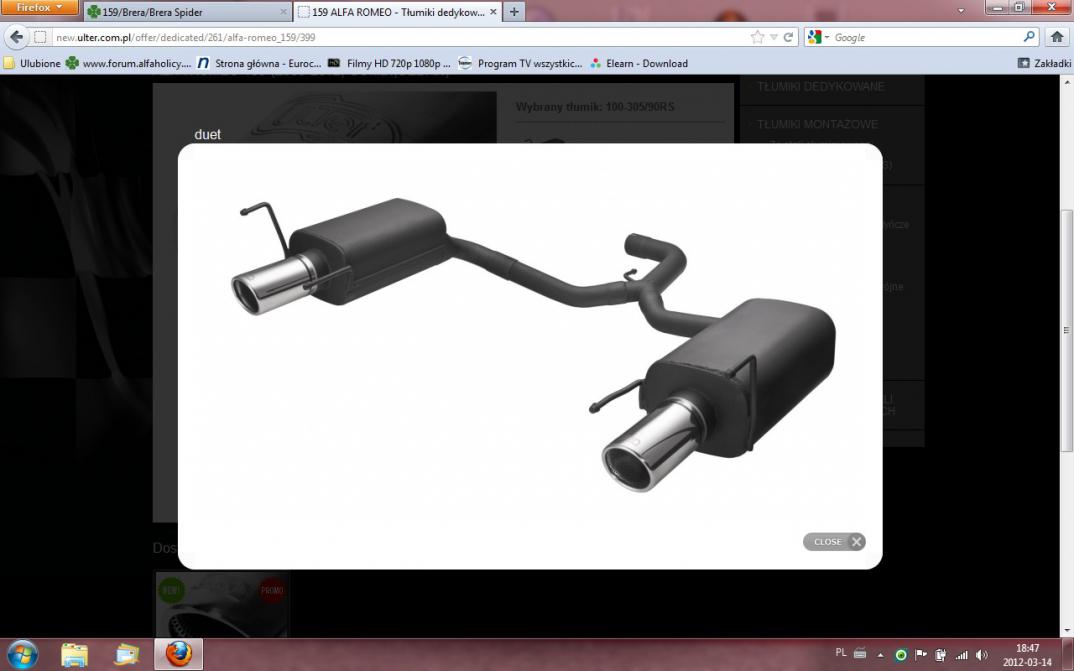Reload the current page

tap(788, 38)
